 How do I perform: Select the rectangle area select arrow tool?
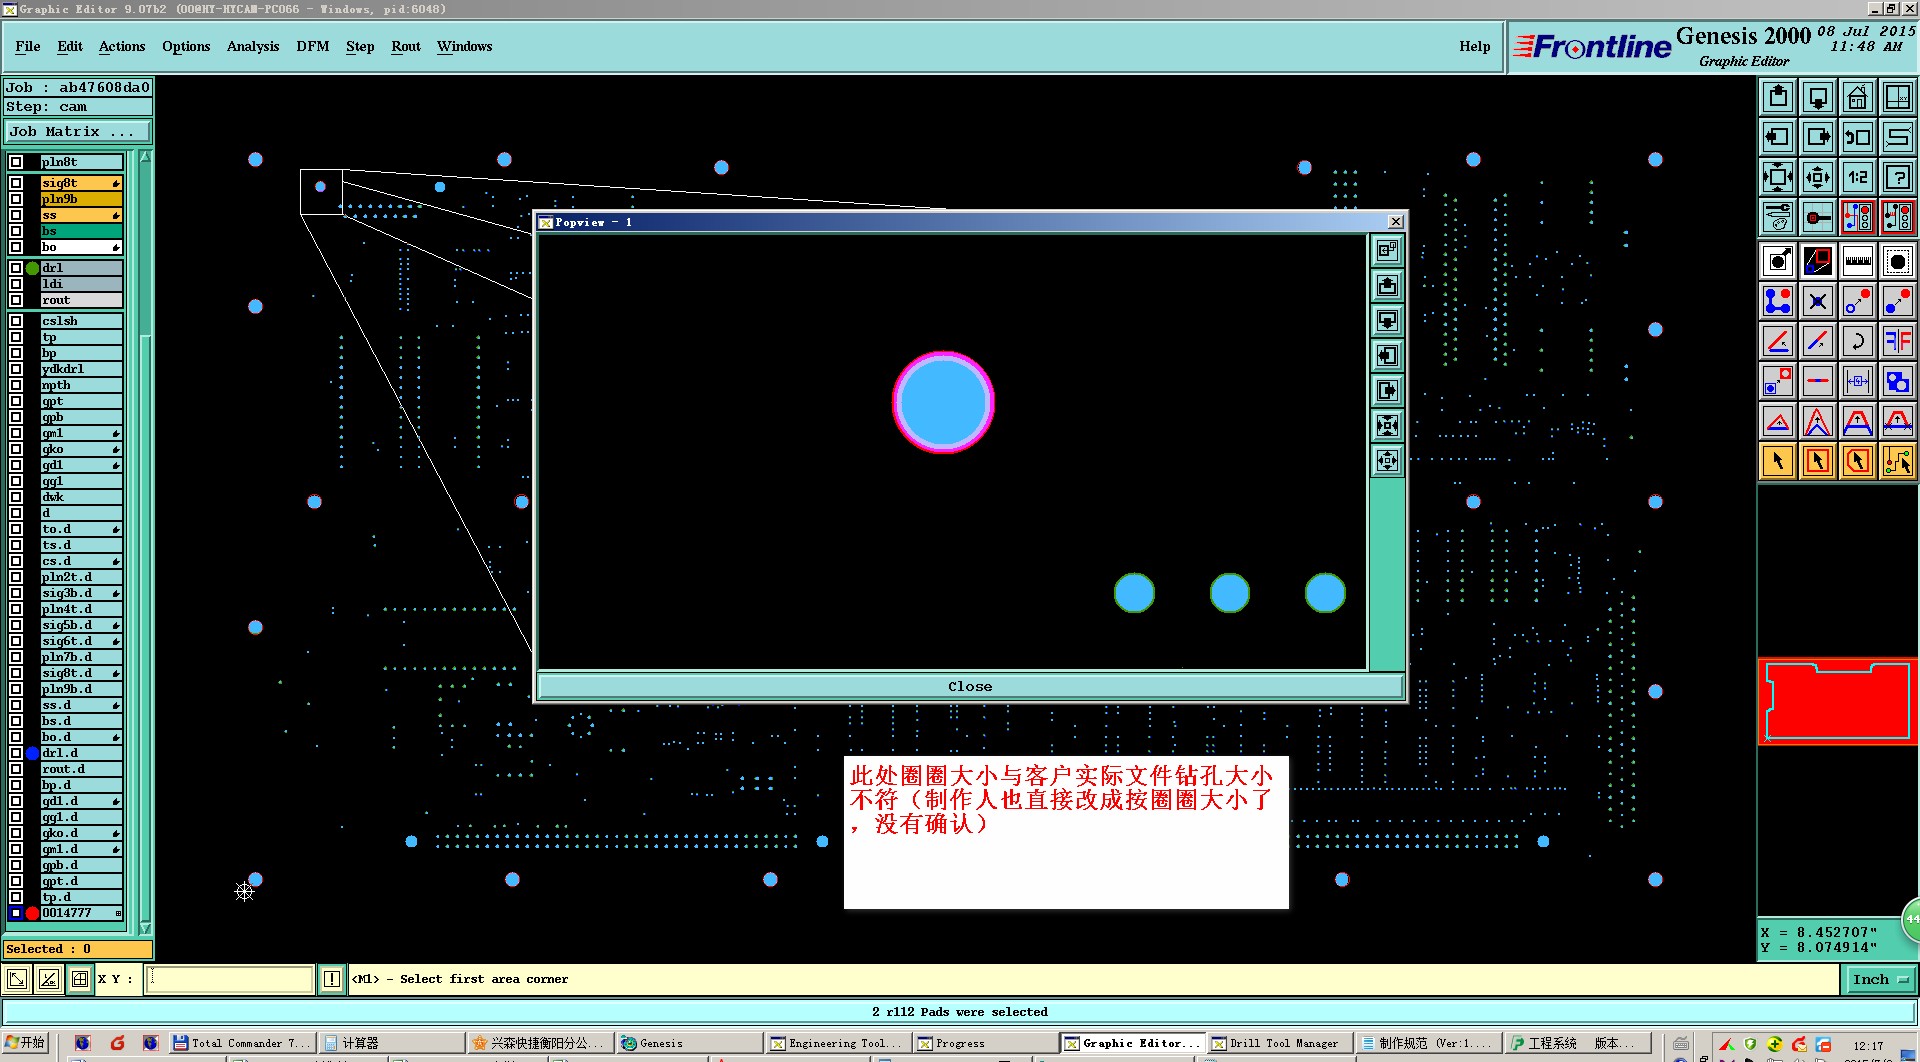1818,461
